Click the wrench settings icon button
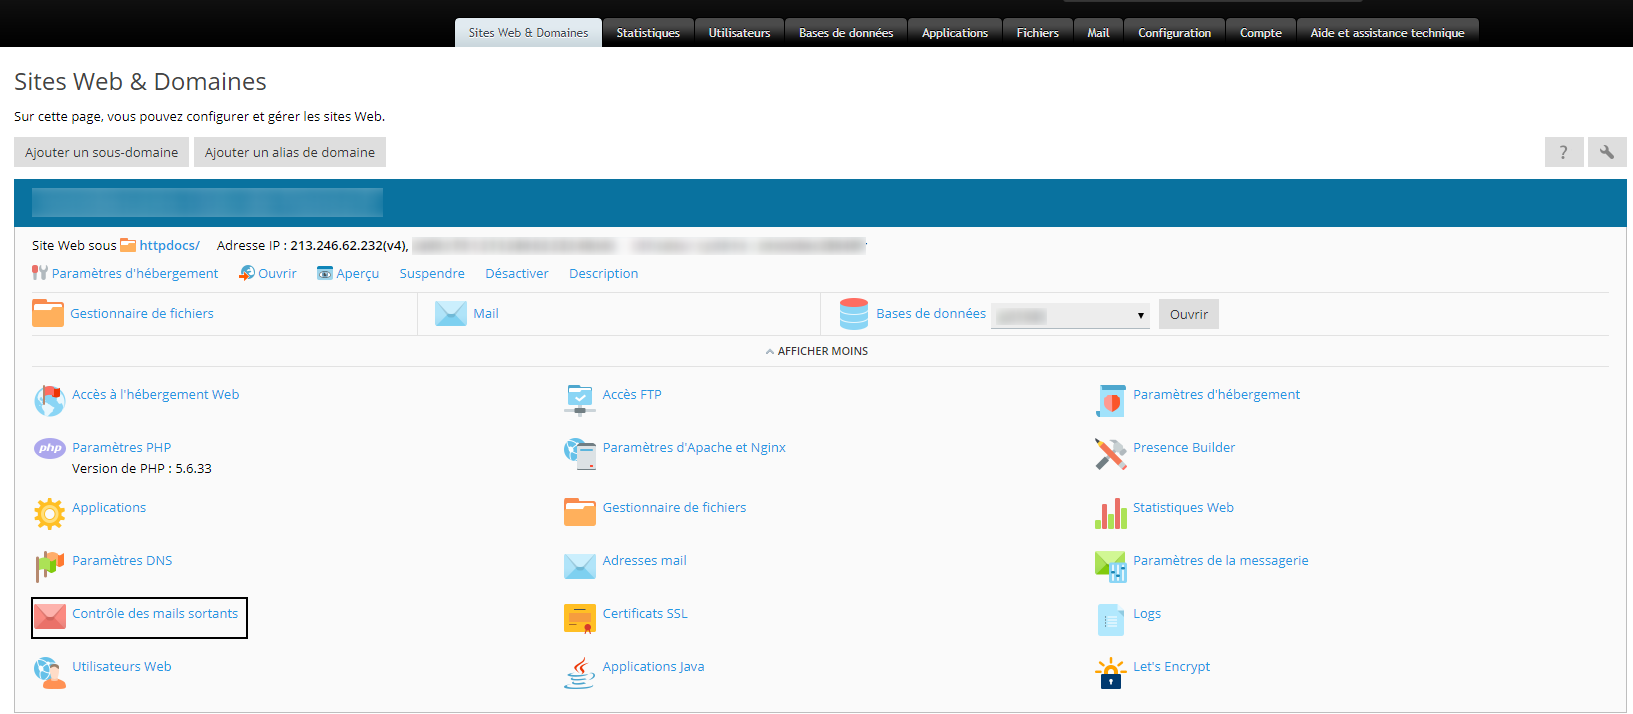The width and height of the screenshot is (1633, 714). coord(1607,152)
